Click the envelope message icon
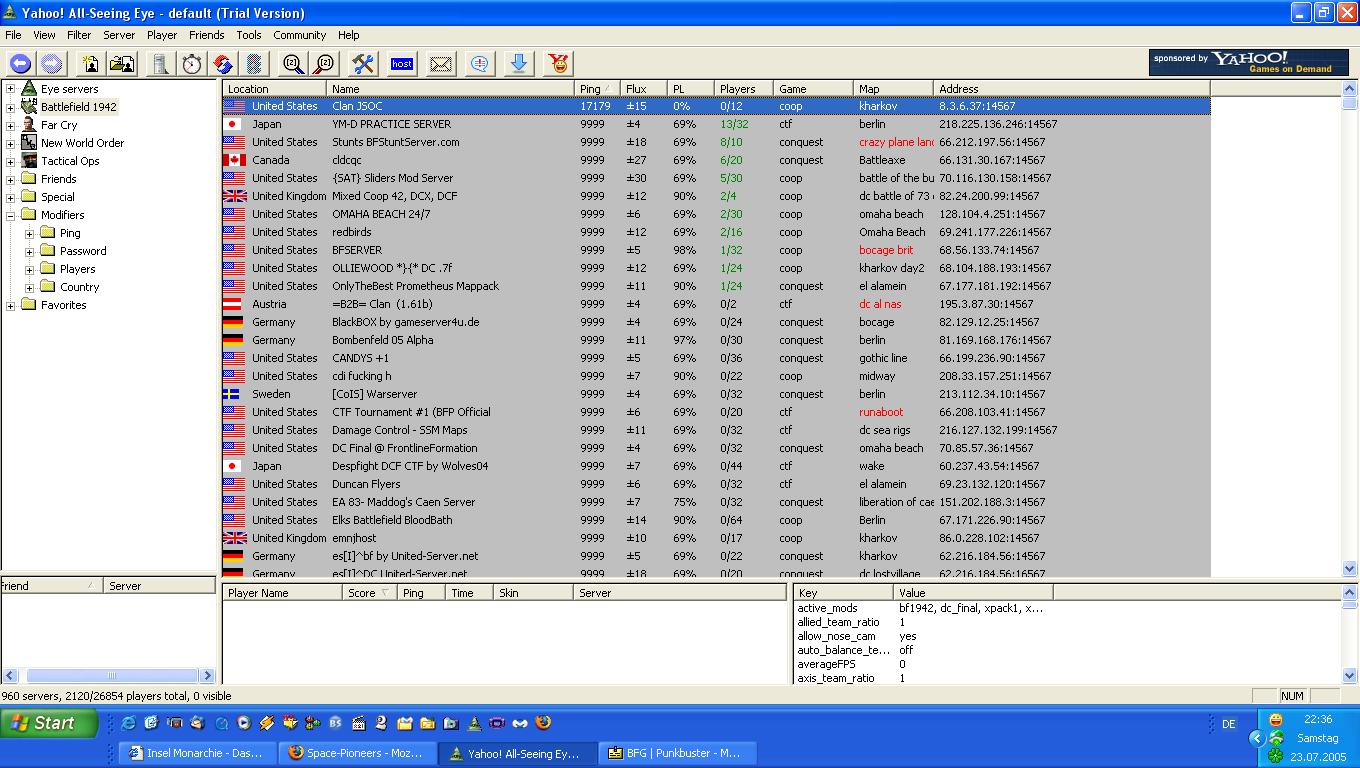 [441, 64]
